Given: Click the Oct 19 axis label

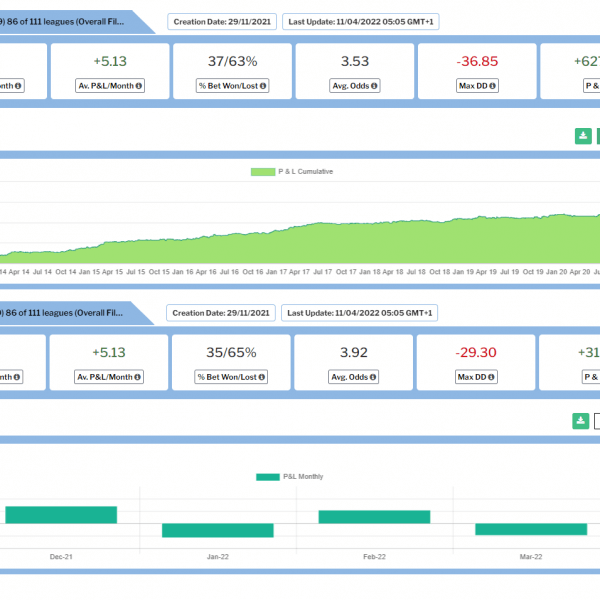Looking at the screenshot, I should pyautogui.click(x=533, y=272).
